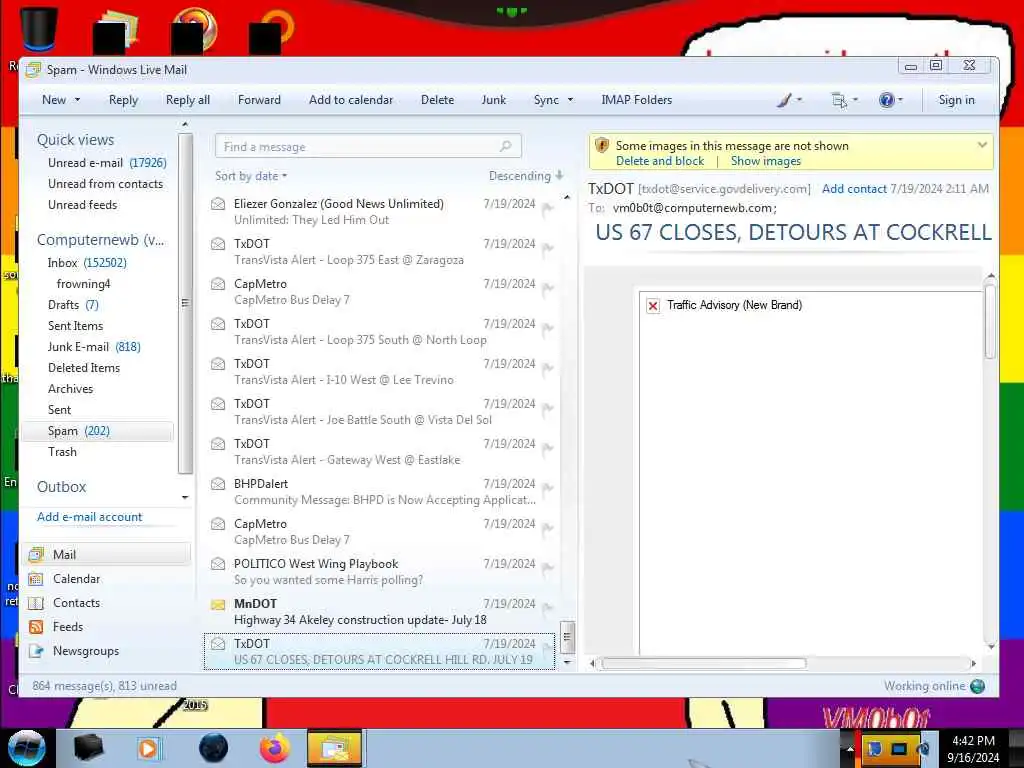This screenshot has width=1024, height=768.
Task: Click the Feeds RSS icon
Action: point(36,627)
